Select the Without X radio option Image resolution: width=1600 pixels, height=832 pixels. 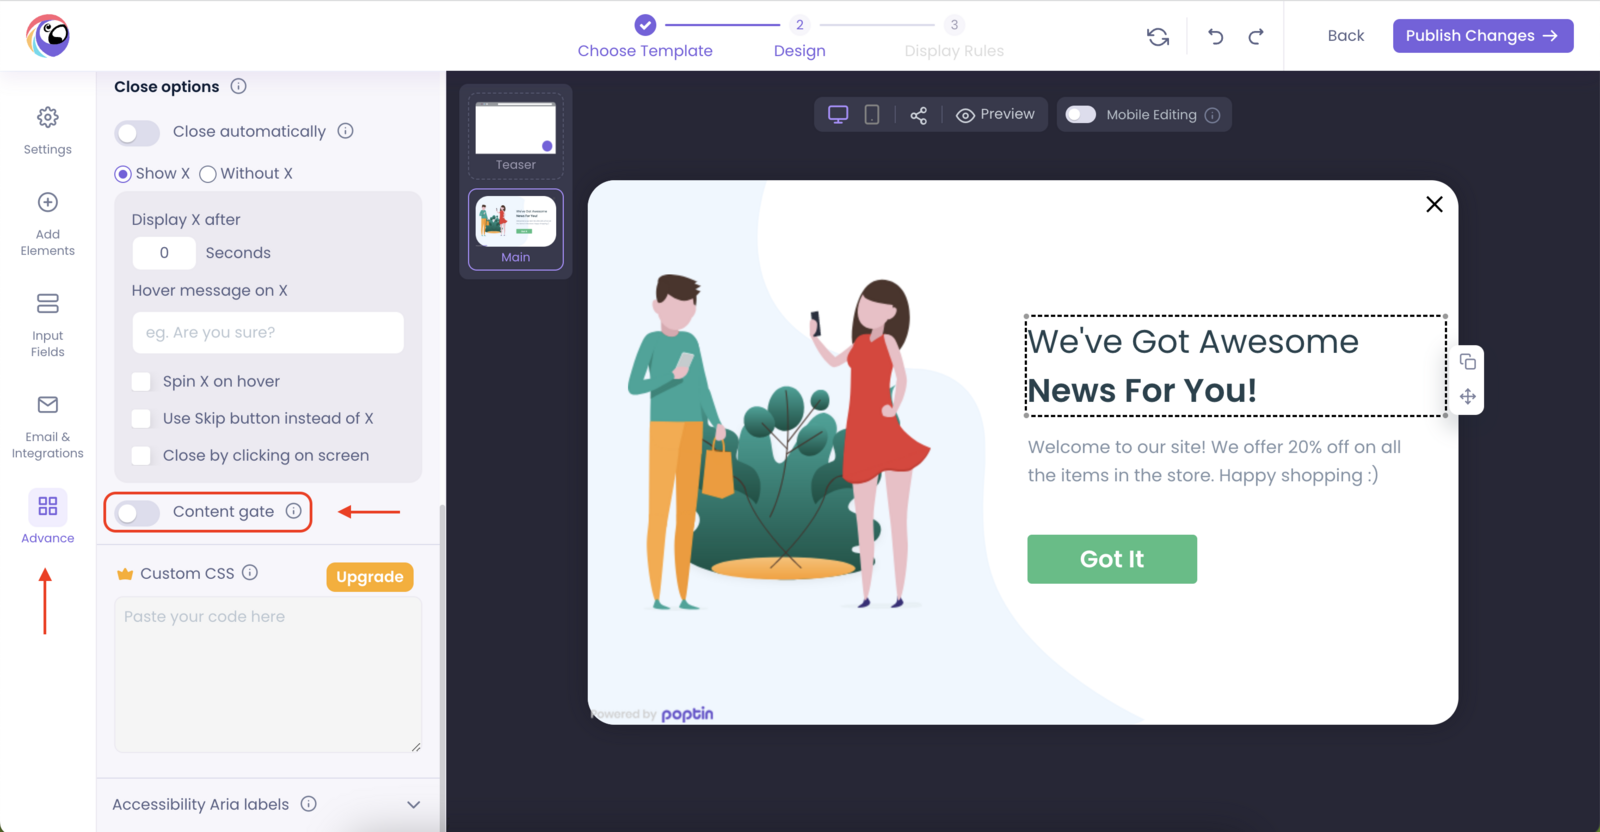[x=208, y=174]
